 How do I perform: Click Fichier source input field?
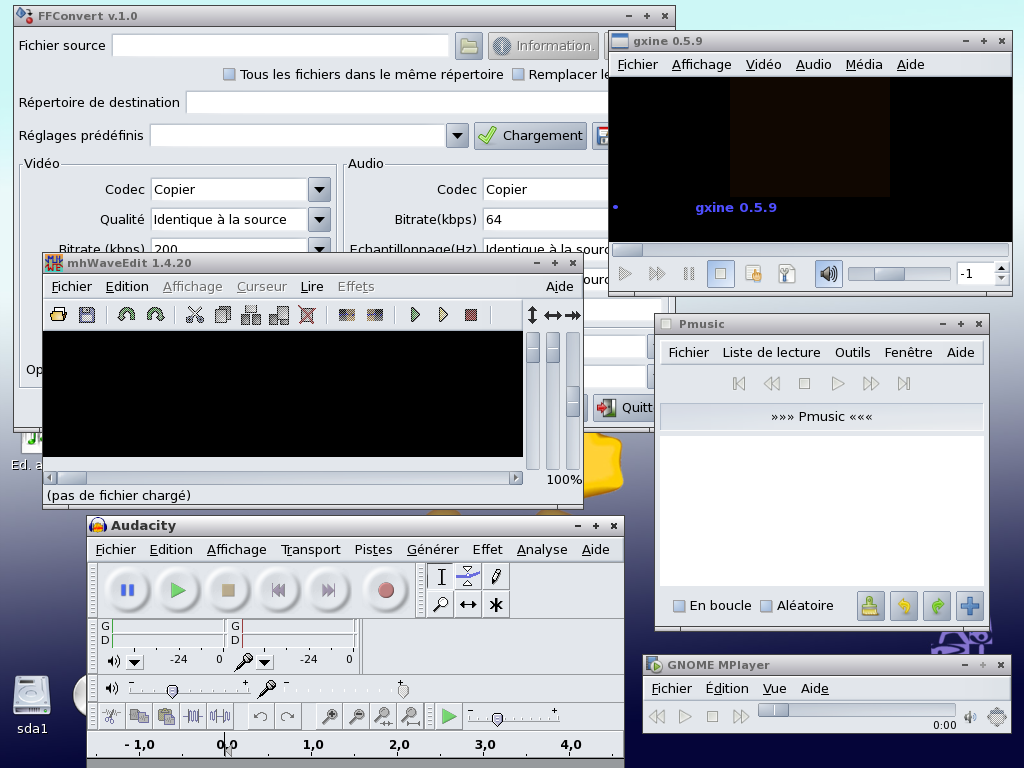click(281, 46)
